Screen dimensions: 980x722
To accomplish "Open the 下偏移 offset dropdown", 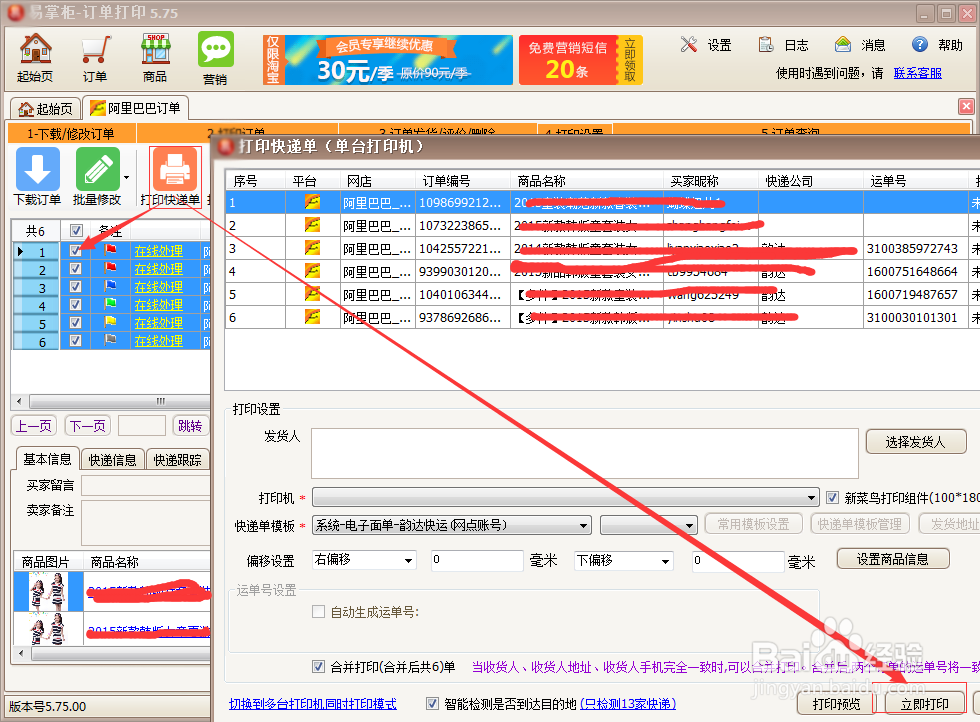I will [x=624, y=560].
